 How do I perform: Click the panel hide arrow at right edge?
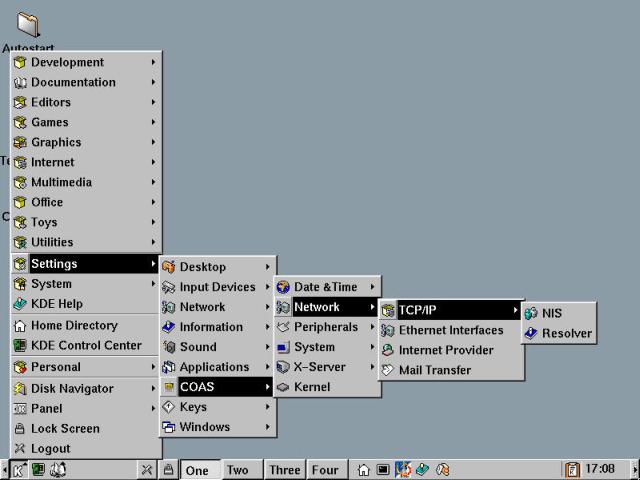coord(634,469)
